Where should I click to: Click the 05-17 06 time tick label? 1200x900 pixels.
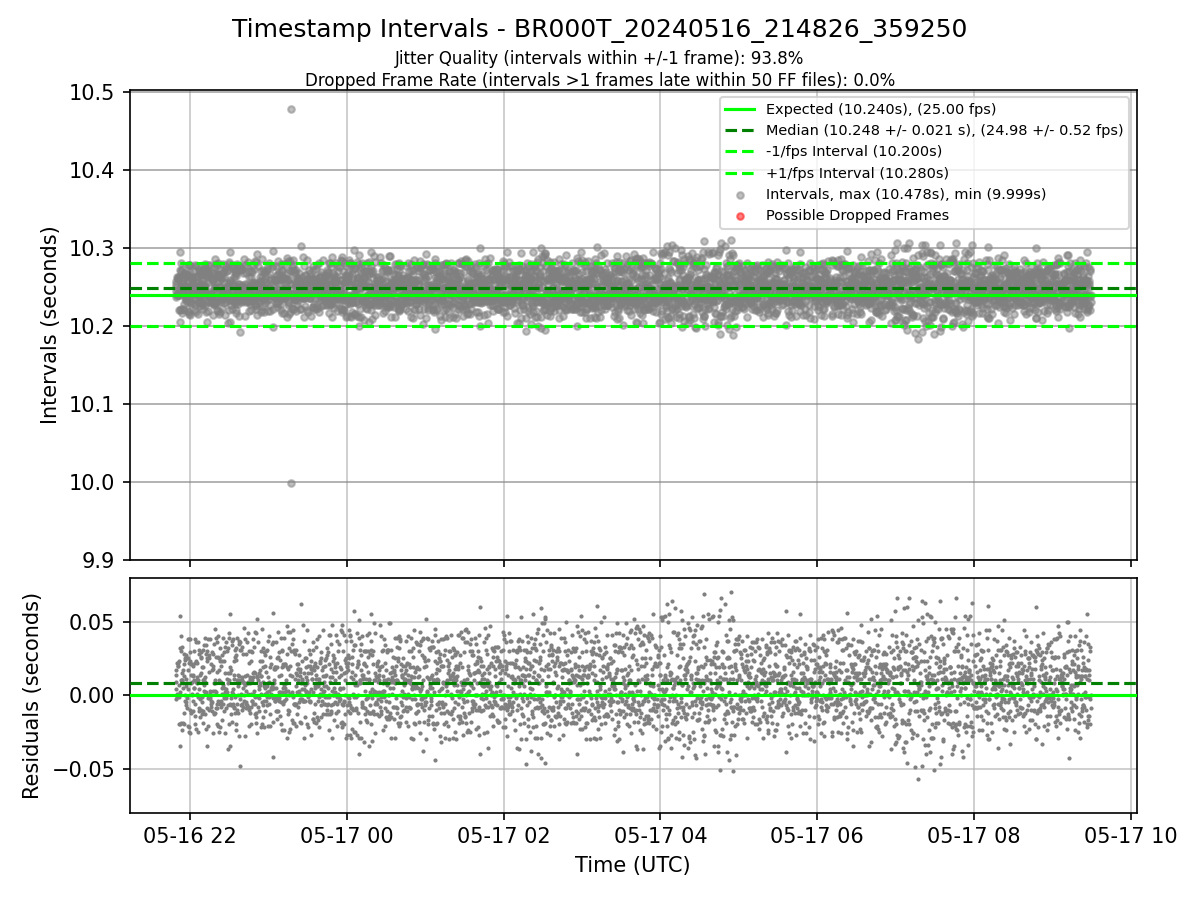coord(817,835)
